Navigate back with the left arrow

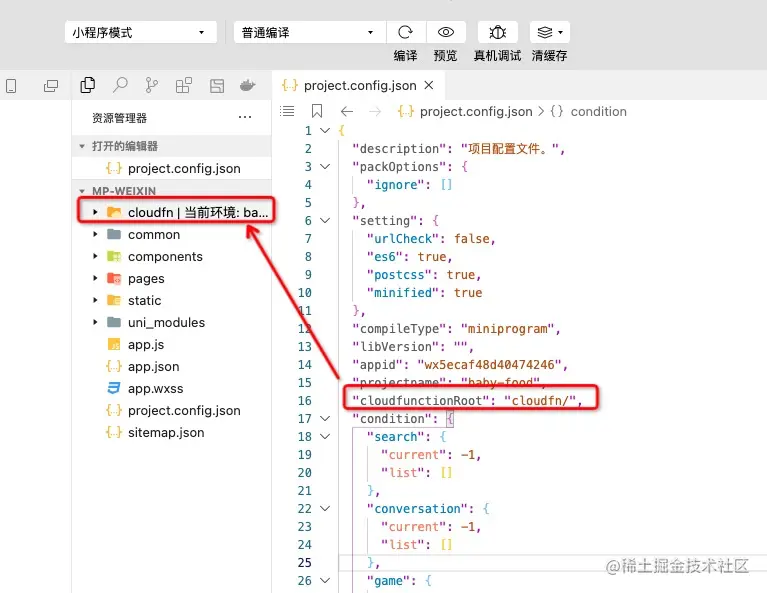pyautogui.click(x=347, y=112)
